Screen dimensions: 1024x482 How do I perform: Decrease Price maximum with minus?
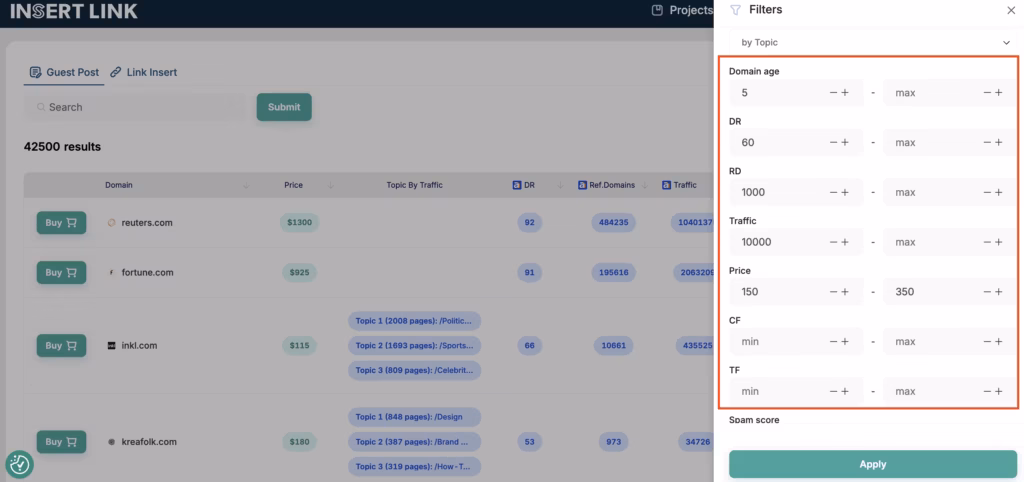click(987, 292)
